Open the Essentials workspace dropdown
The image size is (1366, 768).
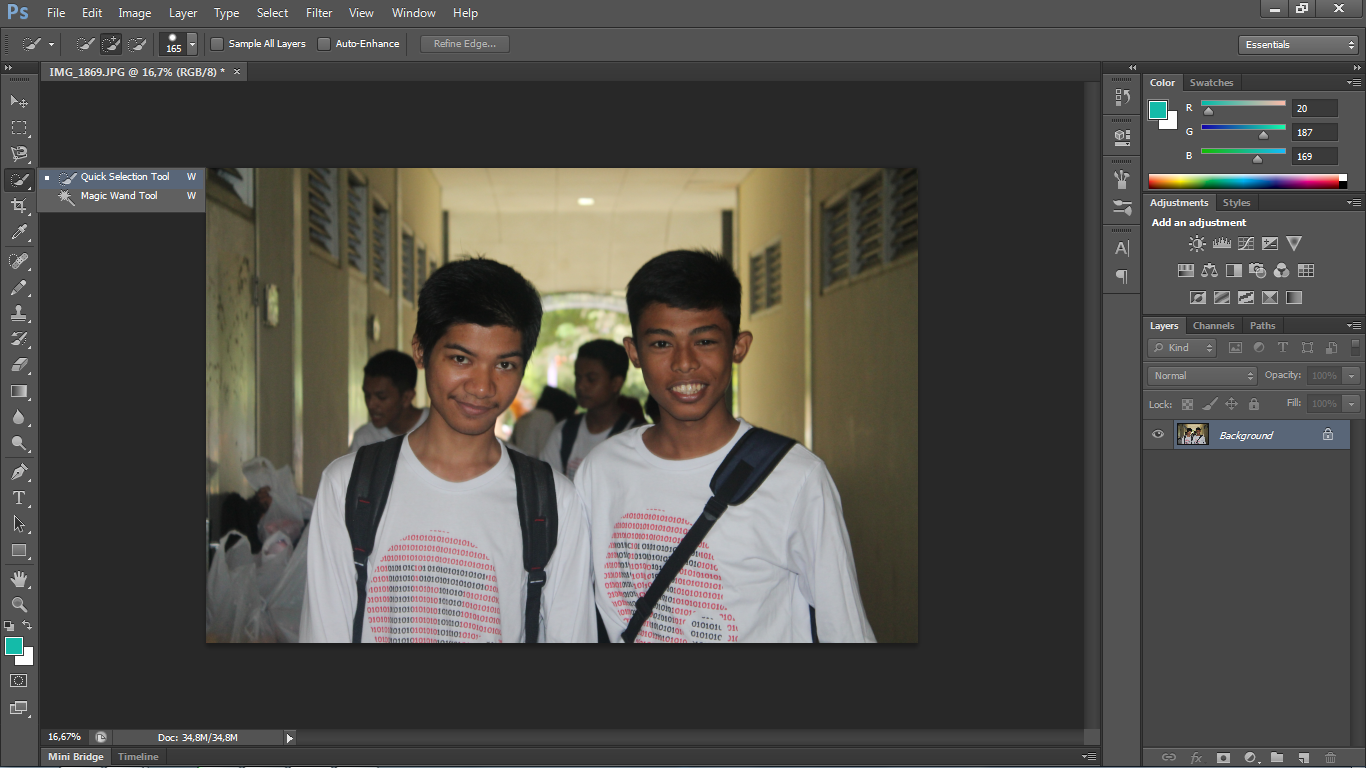click(1297, 44)
